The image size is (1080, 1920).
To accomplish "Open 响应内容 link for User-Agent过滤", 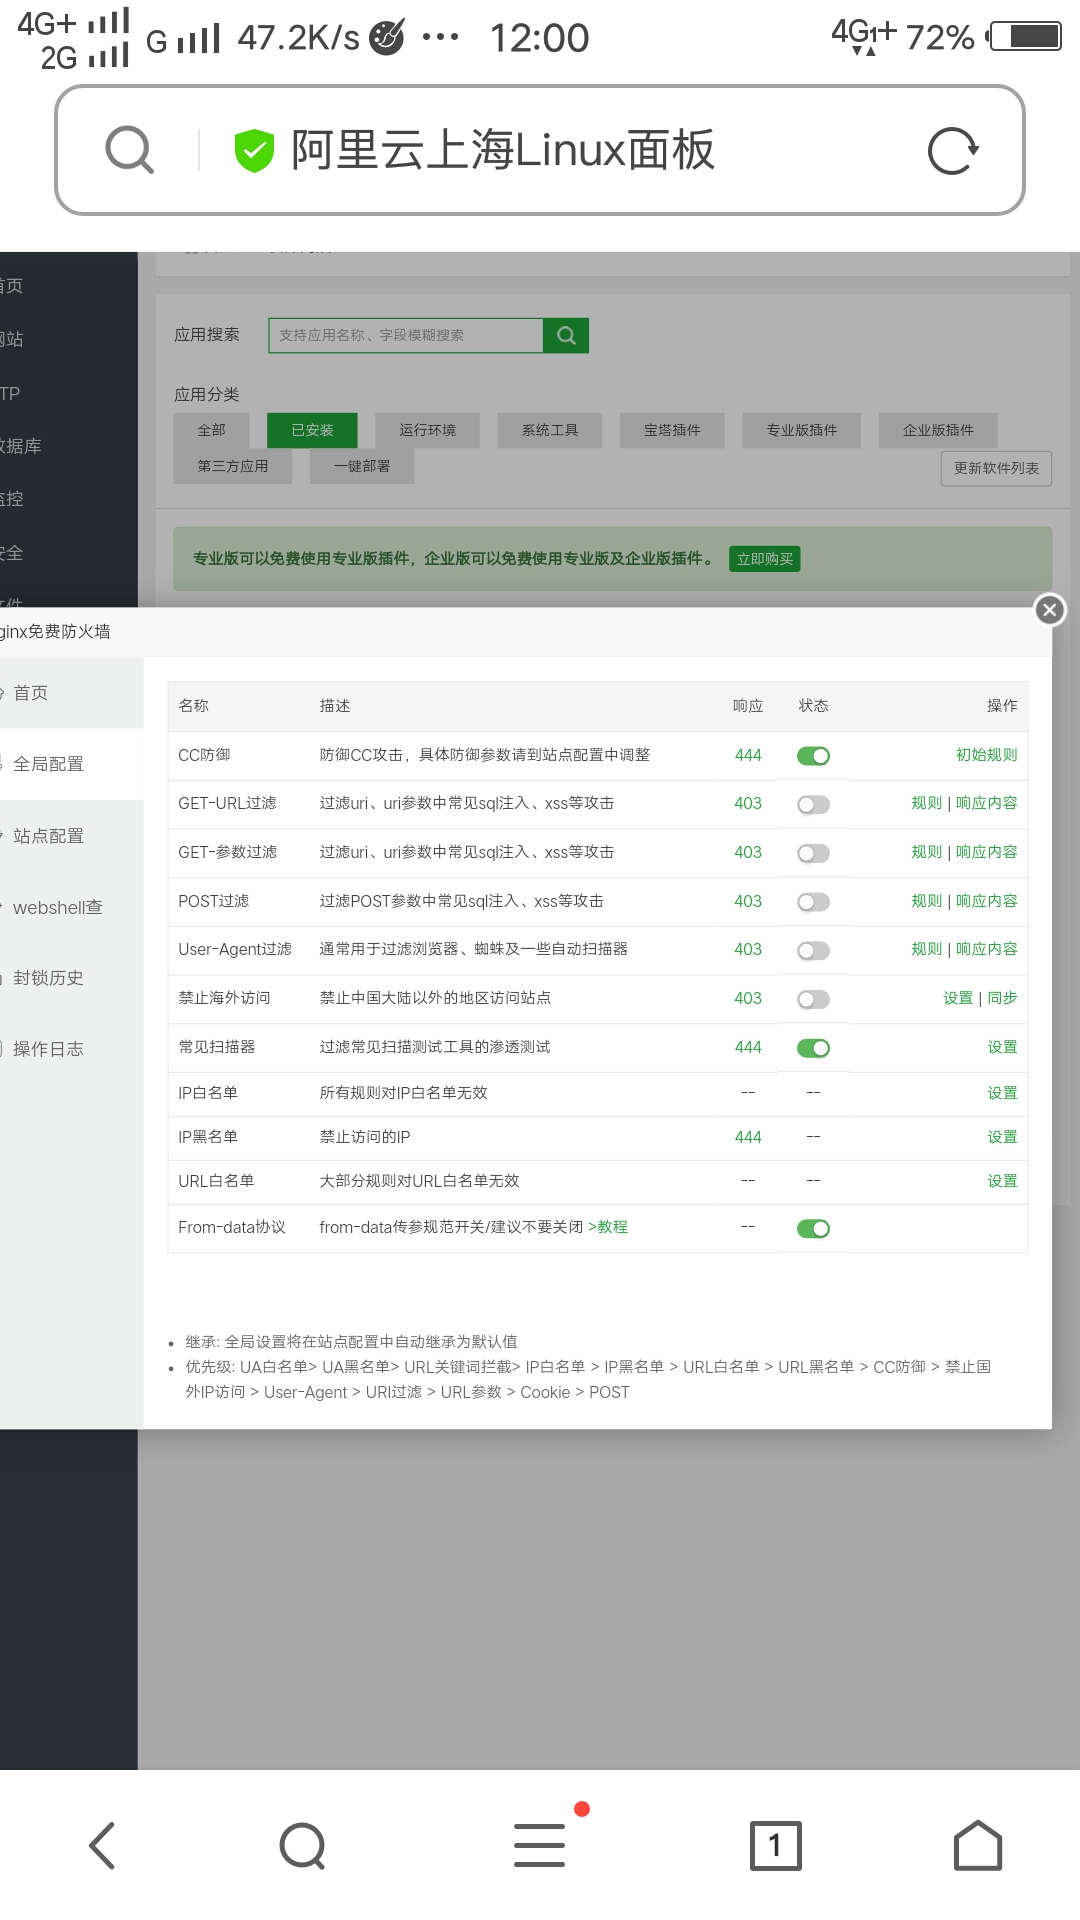I will (x=986, y=949).
